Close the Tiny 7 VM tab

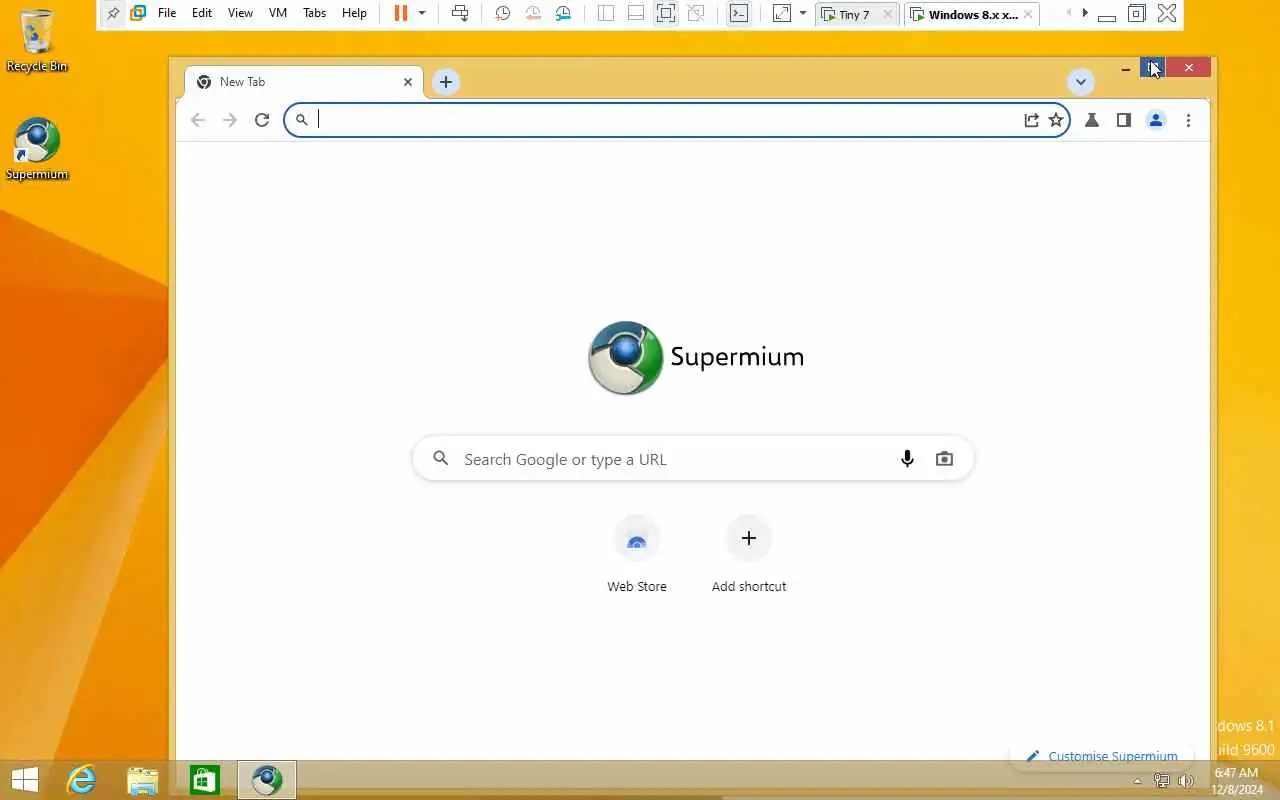point(888,14)
